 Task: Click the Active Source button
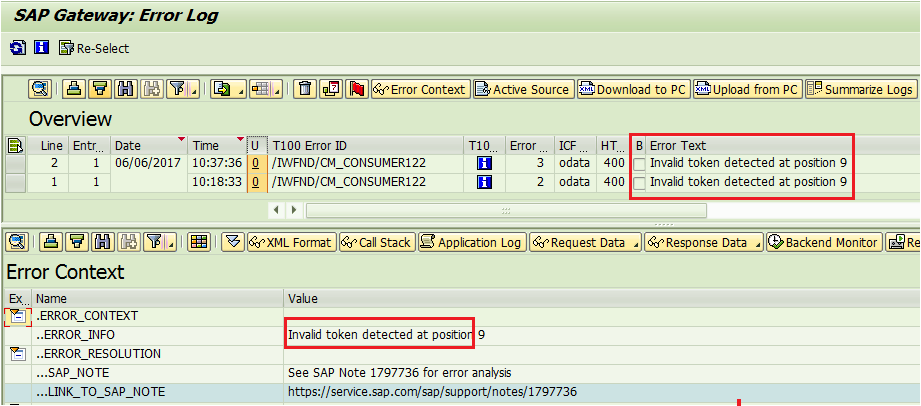523,89
